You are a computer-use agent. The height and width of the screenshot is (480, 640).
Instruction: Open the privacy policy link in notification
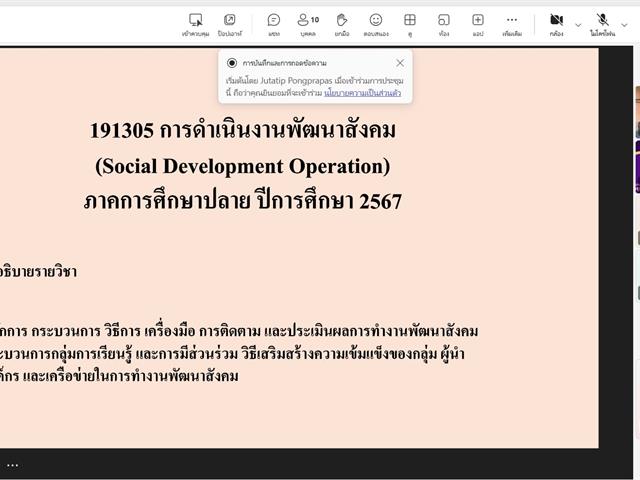(362, 93)
